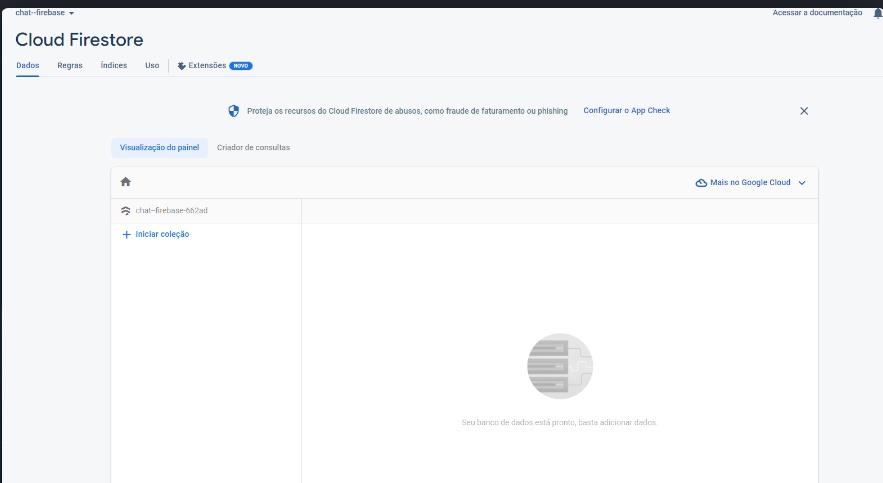
Task: Click the database icon beside chat-firebase-662ad
Action: pyautogui.click(x=126, y=211)
